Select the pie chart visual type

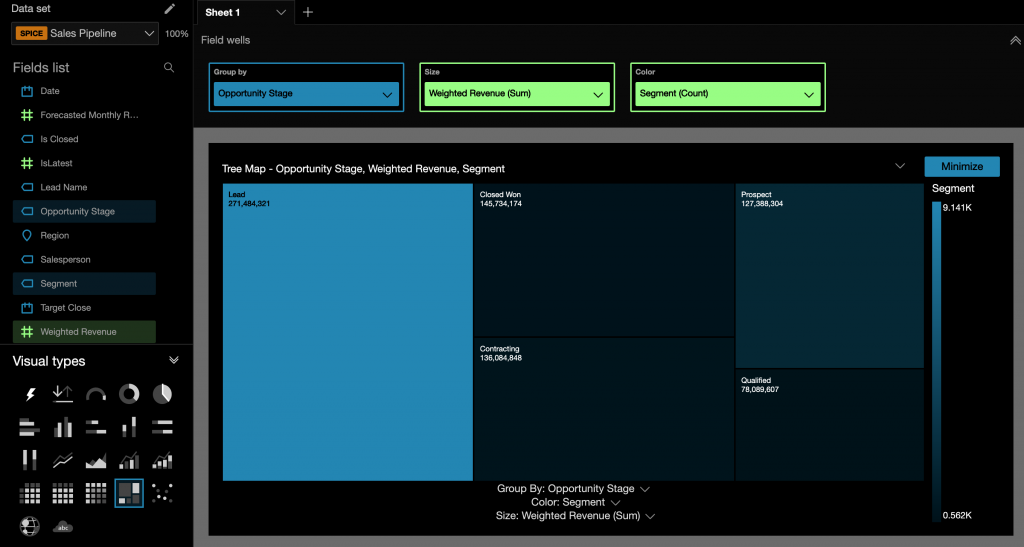[x=162, y=394]
